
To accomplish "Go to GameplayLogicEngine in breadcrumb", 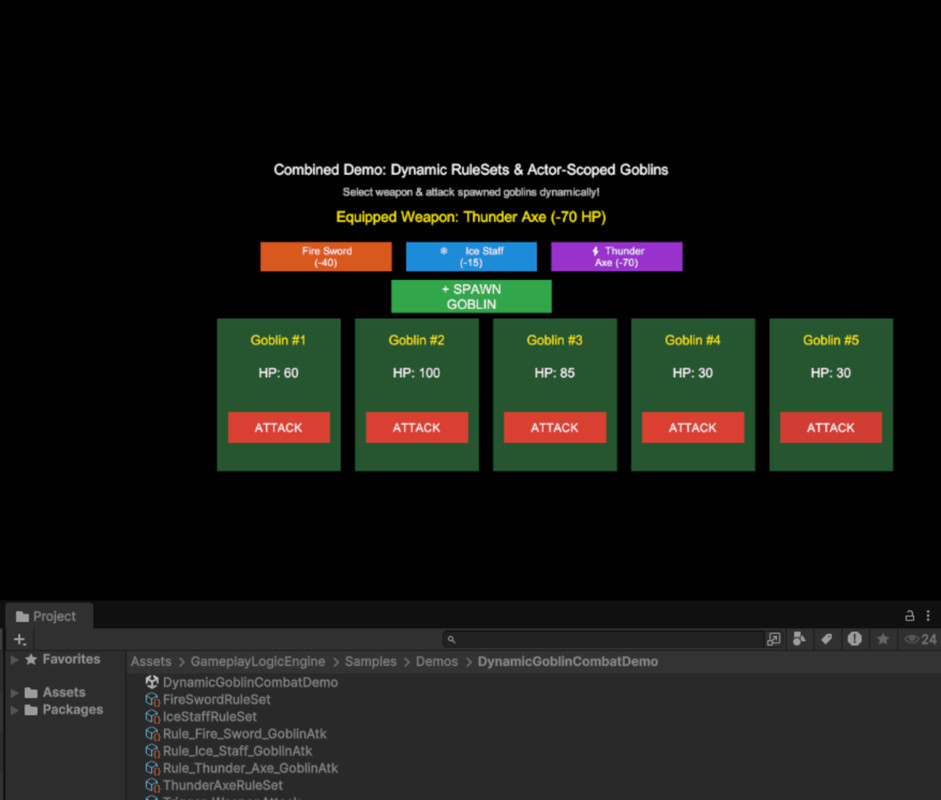I will click(x=258, y=661).
